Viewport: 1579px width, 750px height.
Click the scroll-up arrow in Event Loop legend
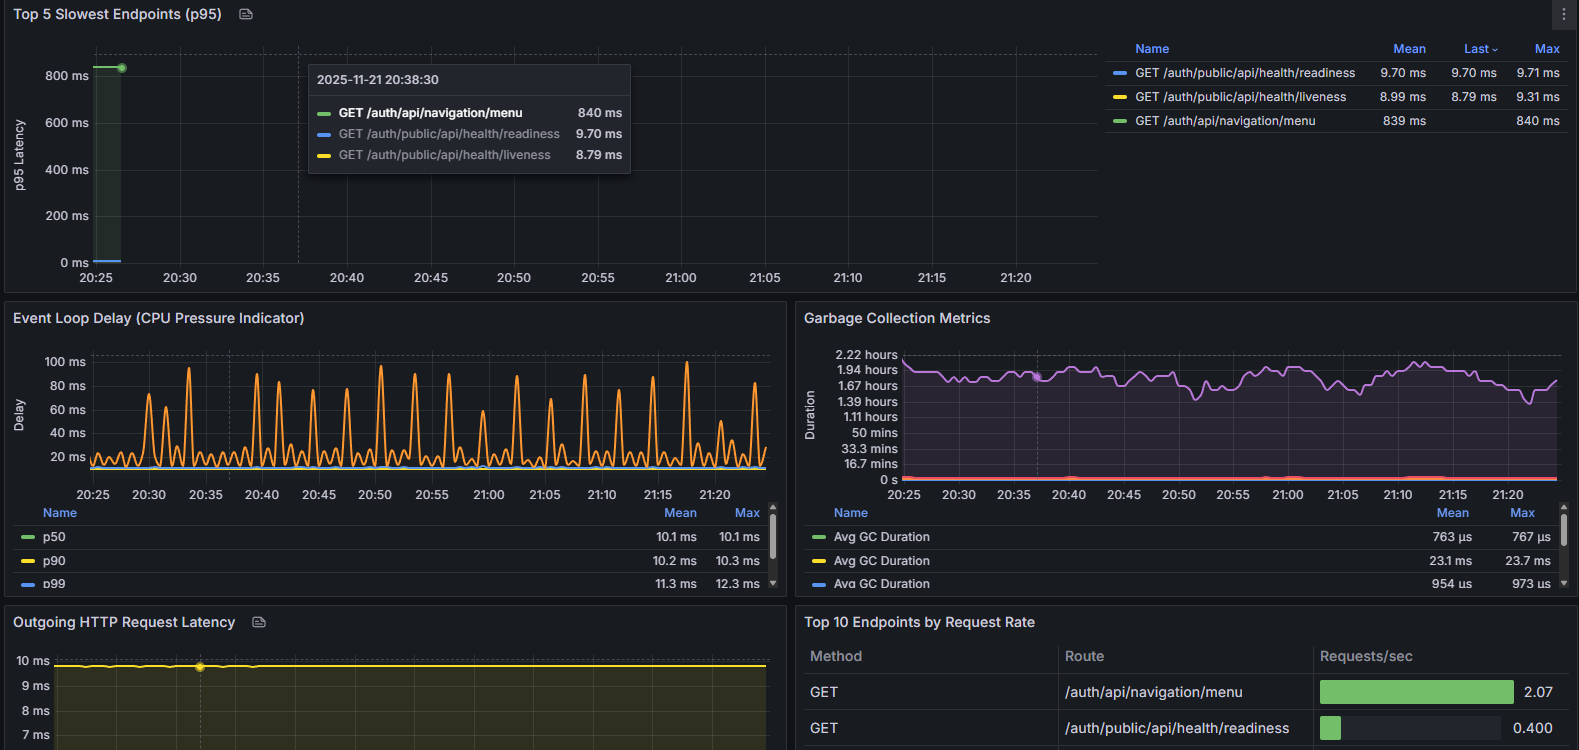coord(773,509)
